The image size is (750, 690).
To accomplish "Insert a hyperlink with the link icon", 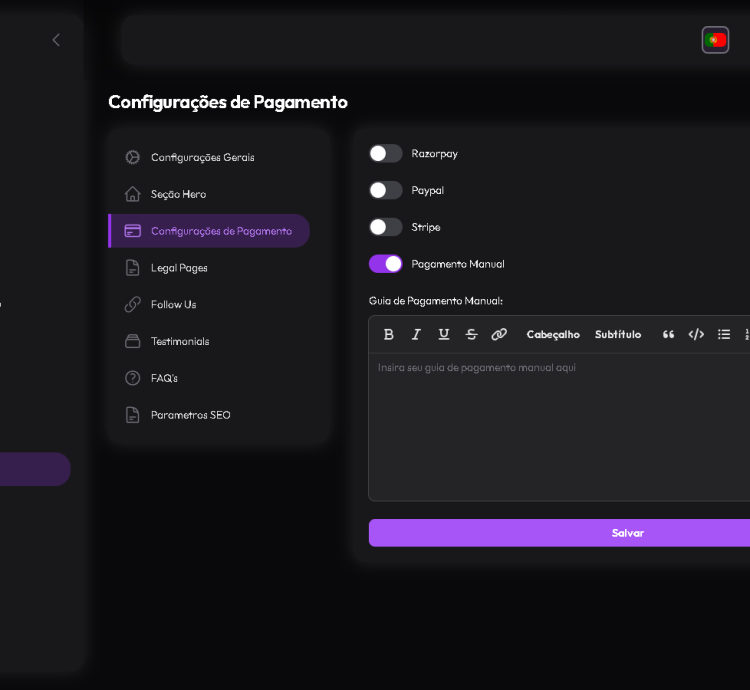I will click(x=499, y=334).
